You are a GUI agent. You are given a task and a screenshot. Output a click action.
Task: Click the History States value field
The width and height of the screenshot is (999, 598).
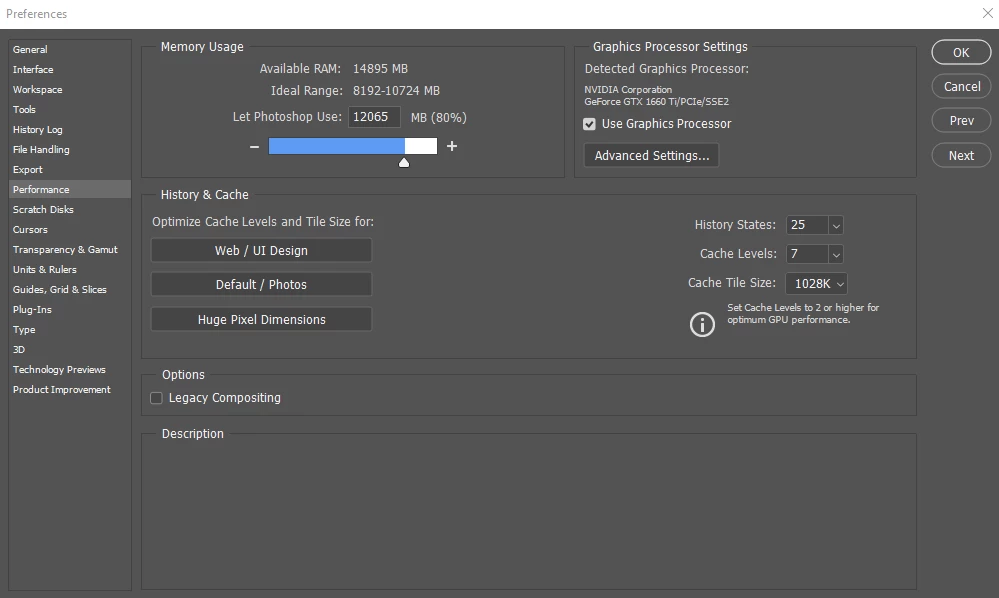(x=807, y=225)
